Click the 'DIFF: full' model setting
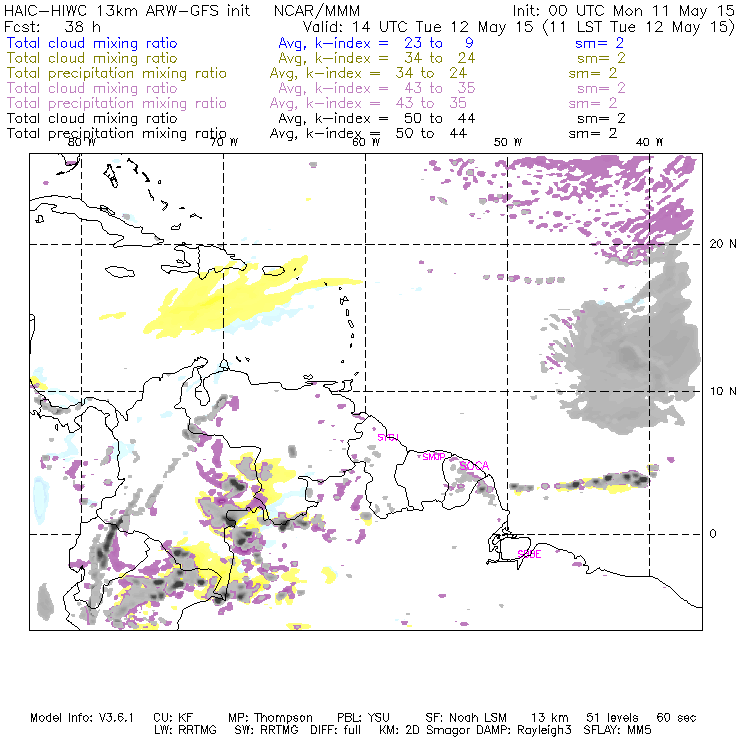 pos(335,730)
